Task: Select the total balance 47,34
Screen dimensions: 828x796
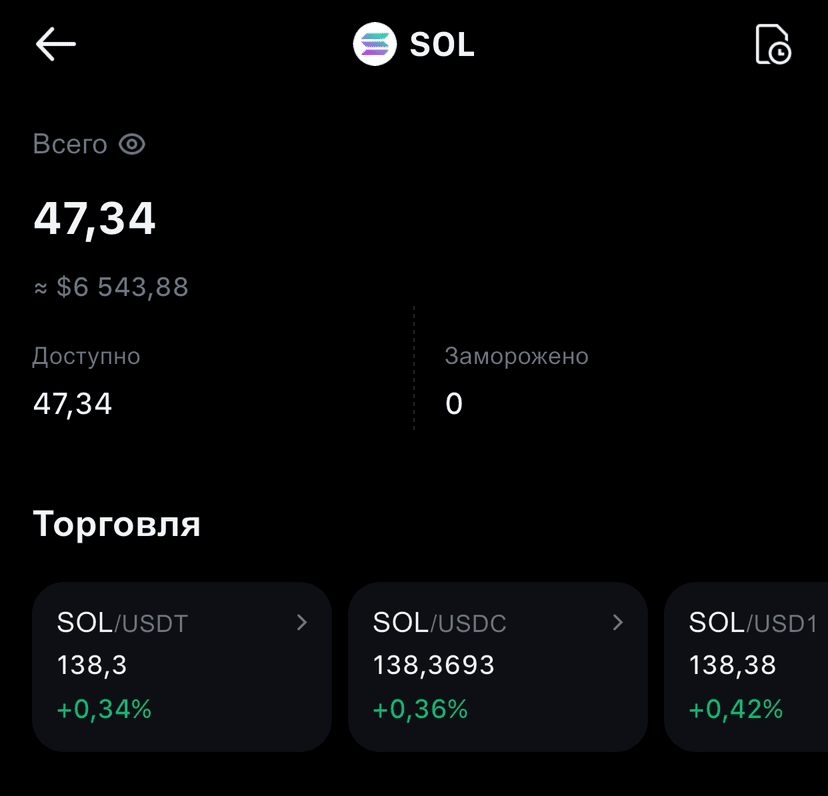Action: (95, 219)
